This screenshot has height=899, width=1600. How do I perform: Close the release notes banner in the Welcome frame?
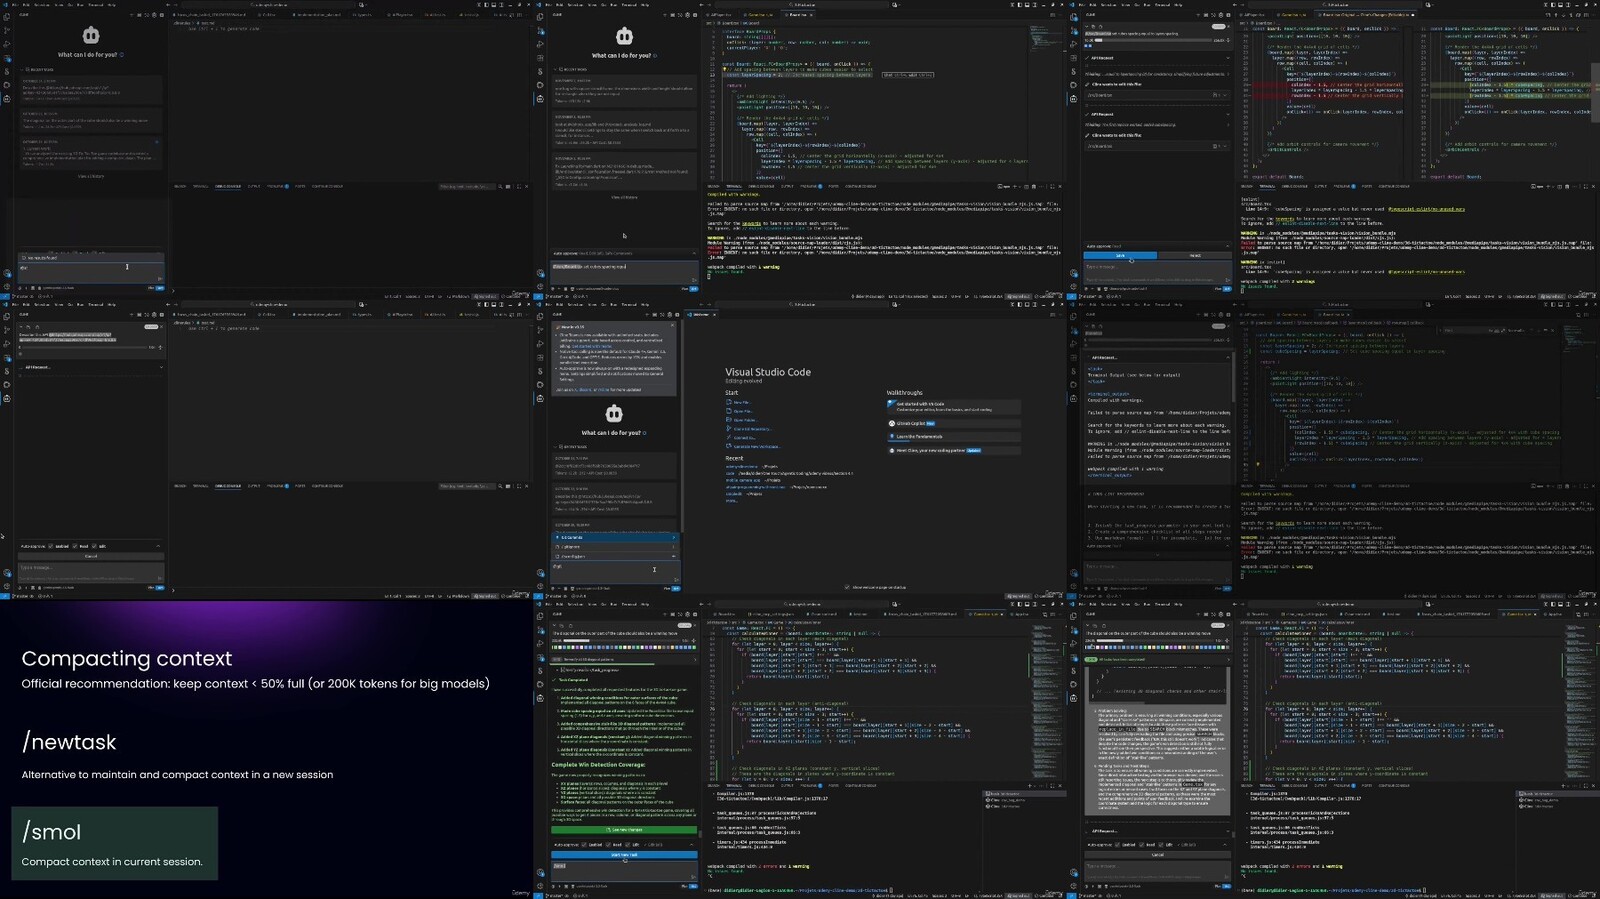671,326
